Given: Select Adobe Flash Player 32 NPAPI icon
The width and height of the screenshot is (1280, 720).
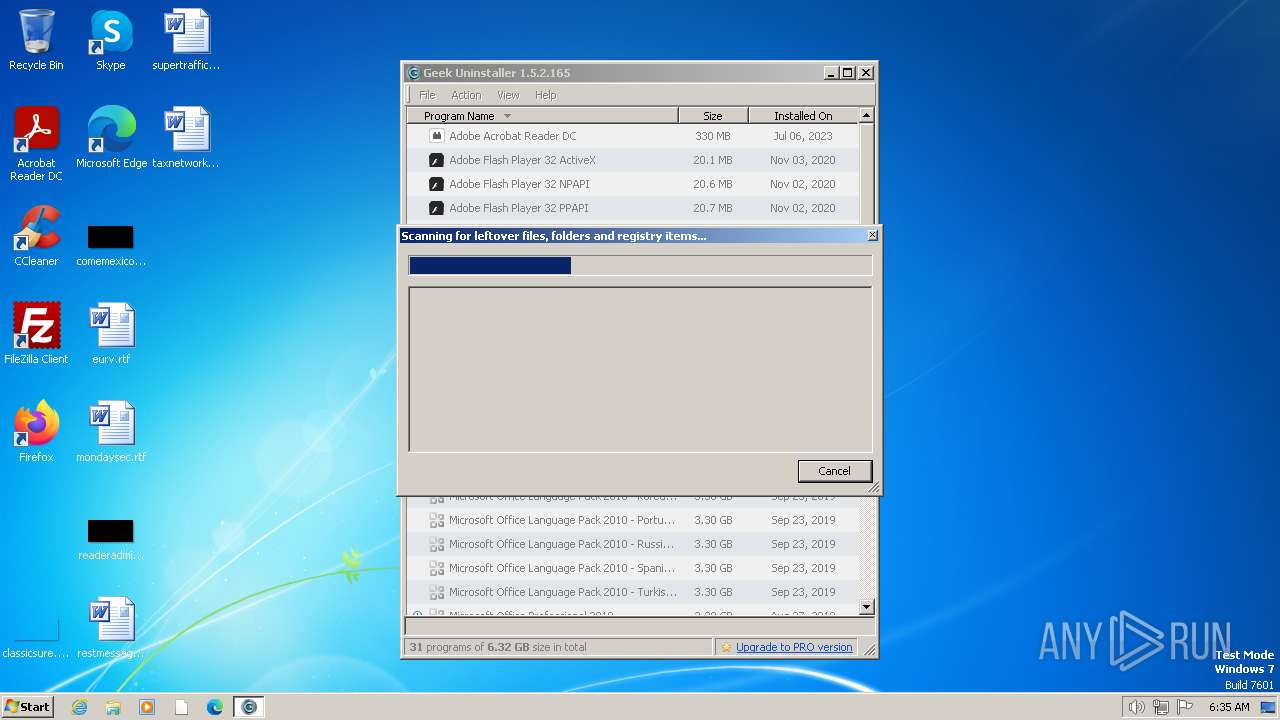Looking at the screenshot, I should pos(436,184).
